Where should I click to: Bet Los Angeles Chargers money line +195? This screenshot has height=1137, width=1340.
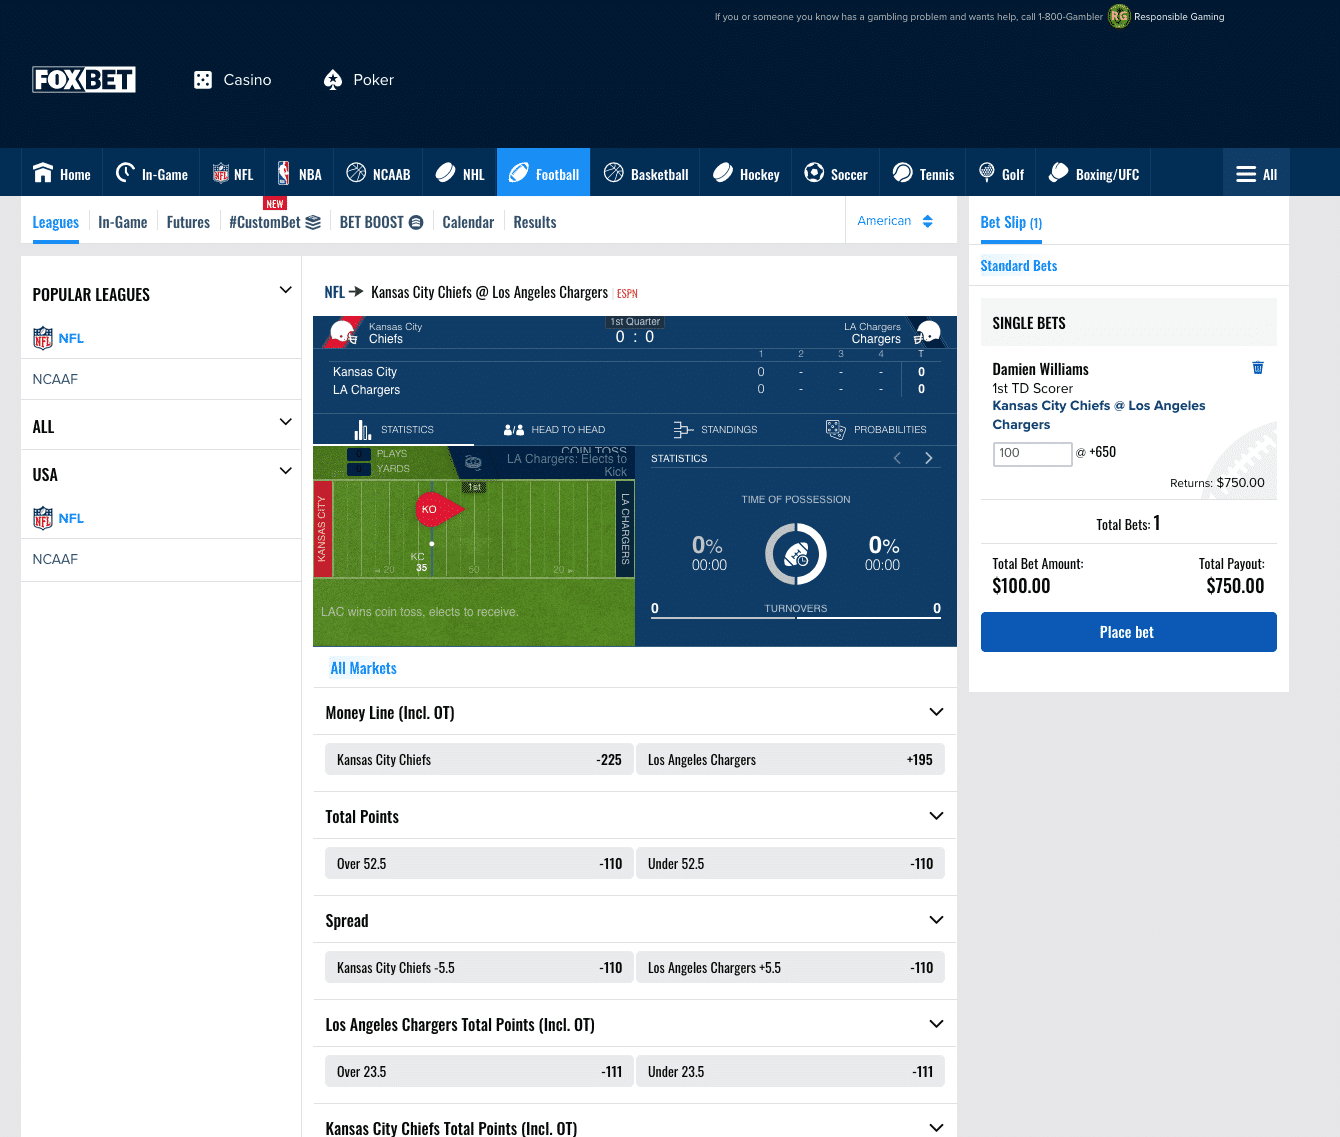click(790, 759)
